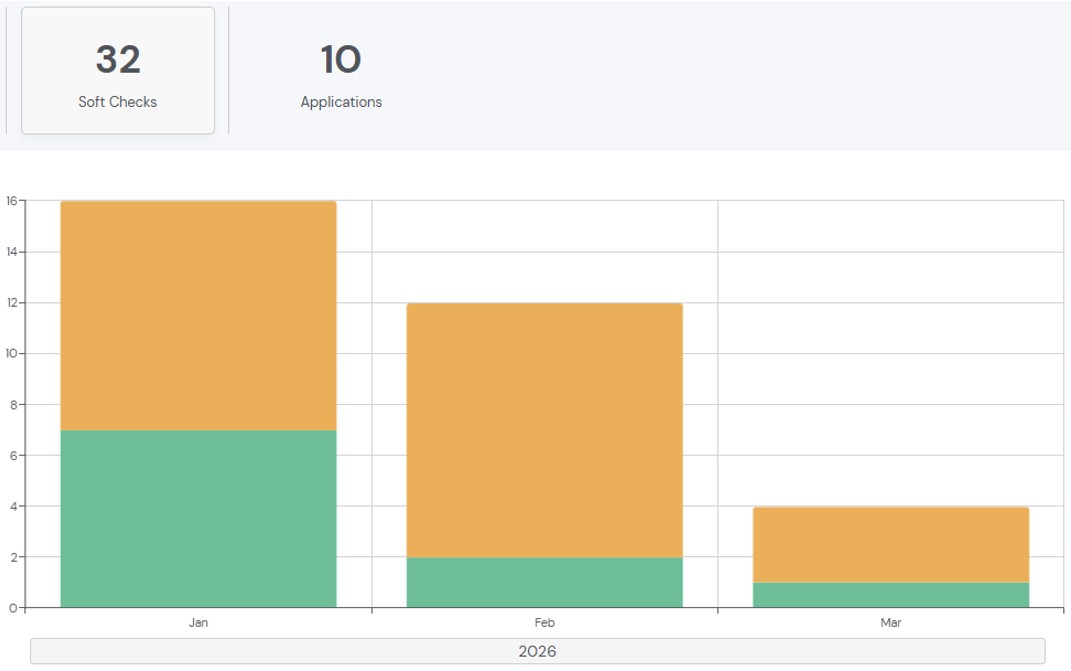Image resolution: width=1071 pixels, height=671 pixels.
Task: Click the 0 label at y-axis origin
Action: (13, 608)
